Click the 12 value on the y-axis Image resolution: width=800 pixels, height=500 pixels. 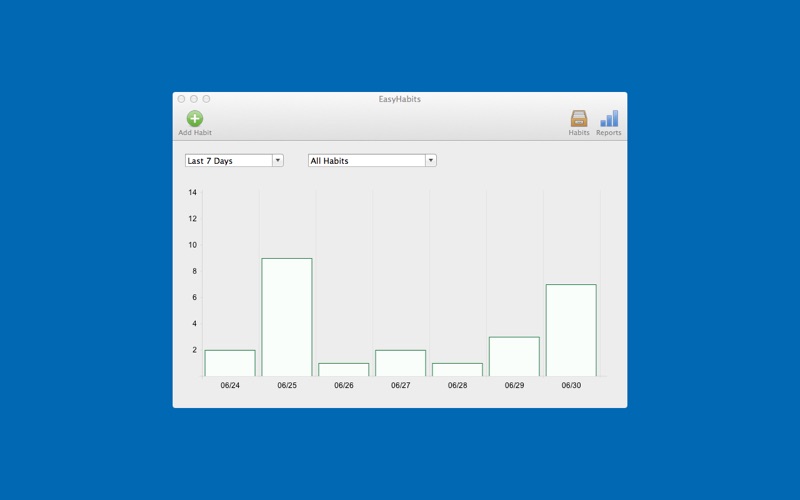tap(192, 218)
